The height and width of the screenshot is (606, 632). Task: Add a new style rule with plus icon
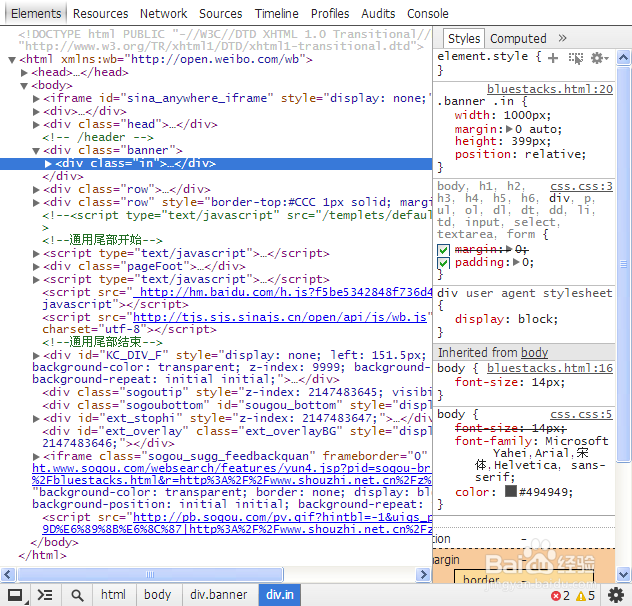click(x=553, y=58)
